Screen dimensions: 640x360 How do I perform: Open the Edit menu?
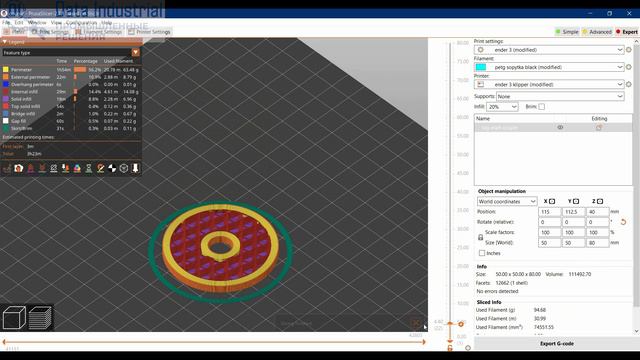[19, 22]
